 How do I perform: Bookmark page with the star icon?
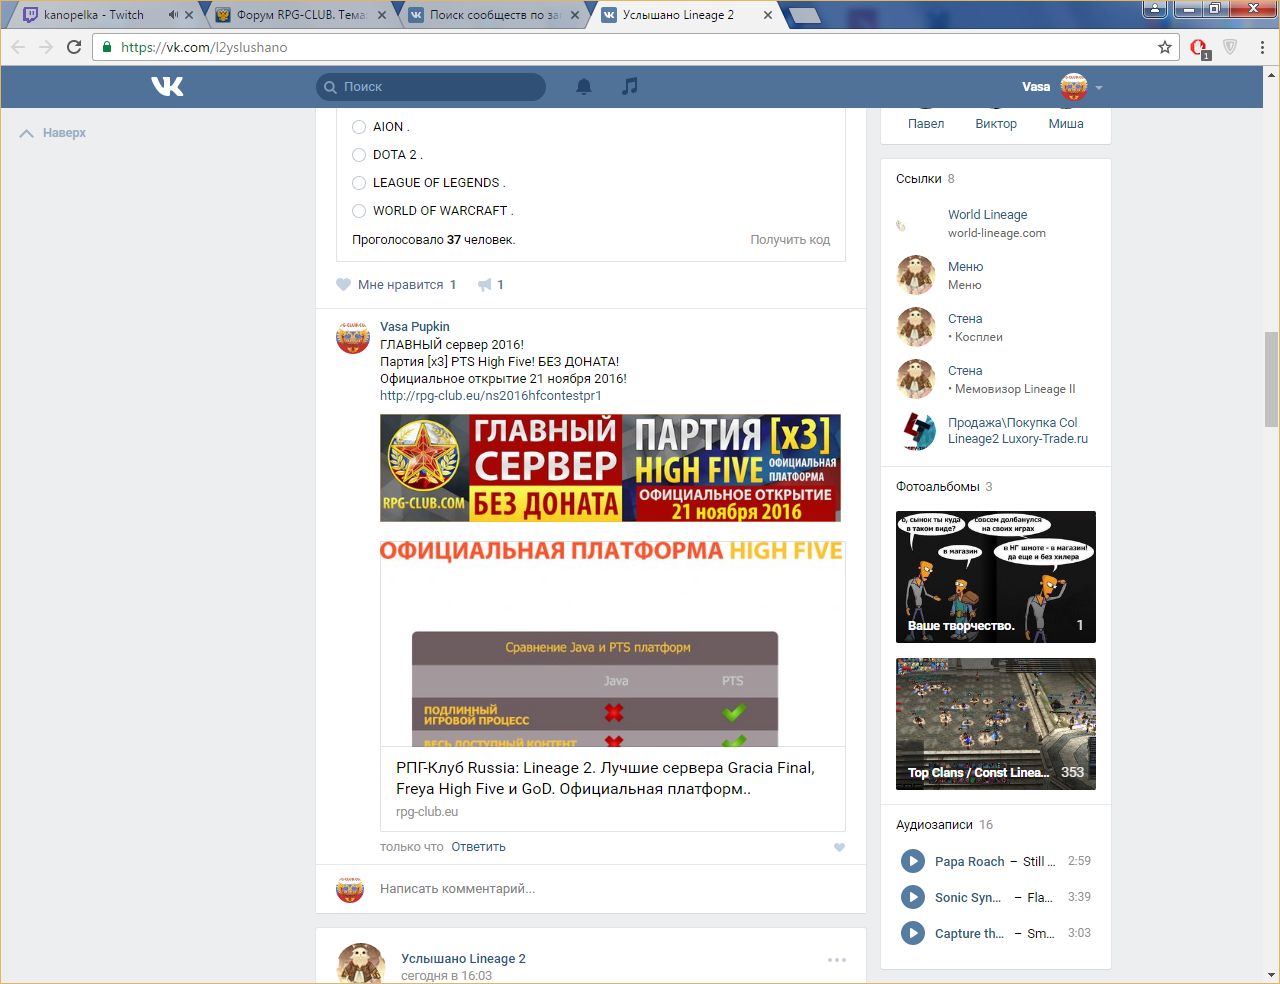[1165, 47]
